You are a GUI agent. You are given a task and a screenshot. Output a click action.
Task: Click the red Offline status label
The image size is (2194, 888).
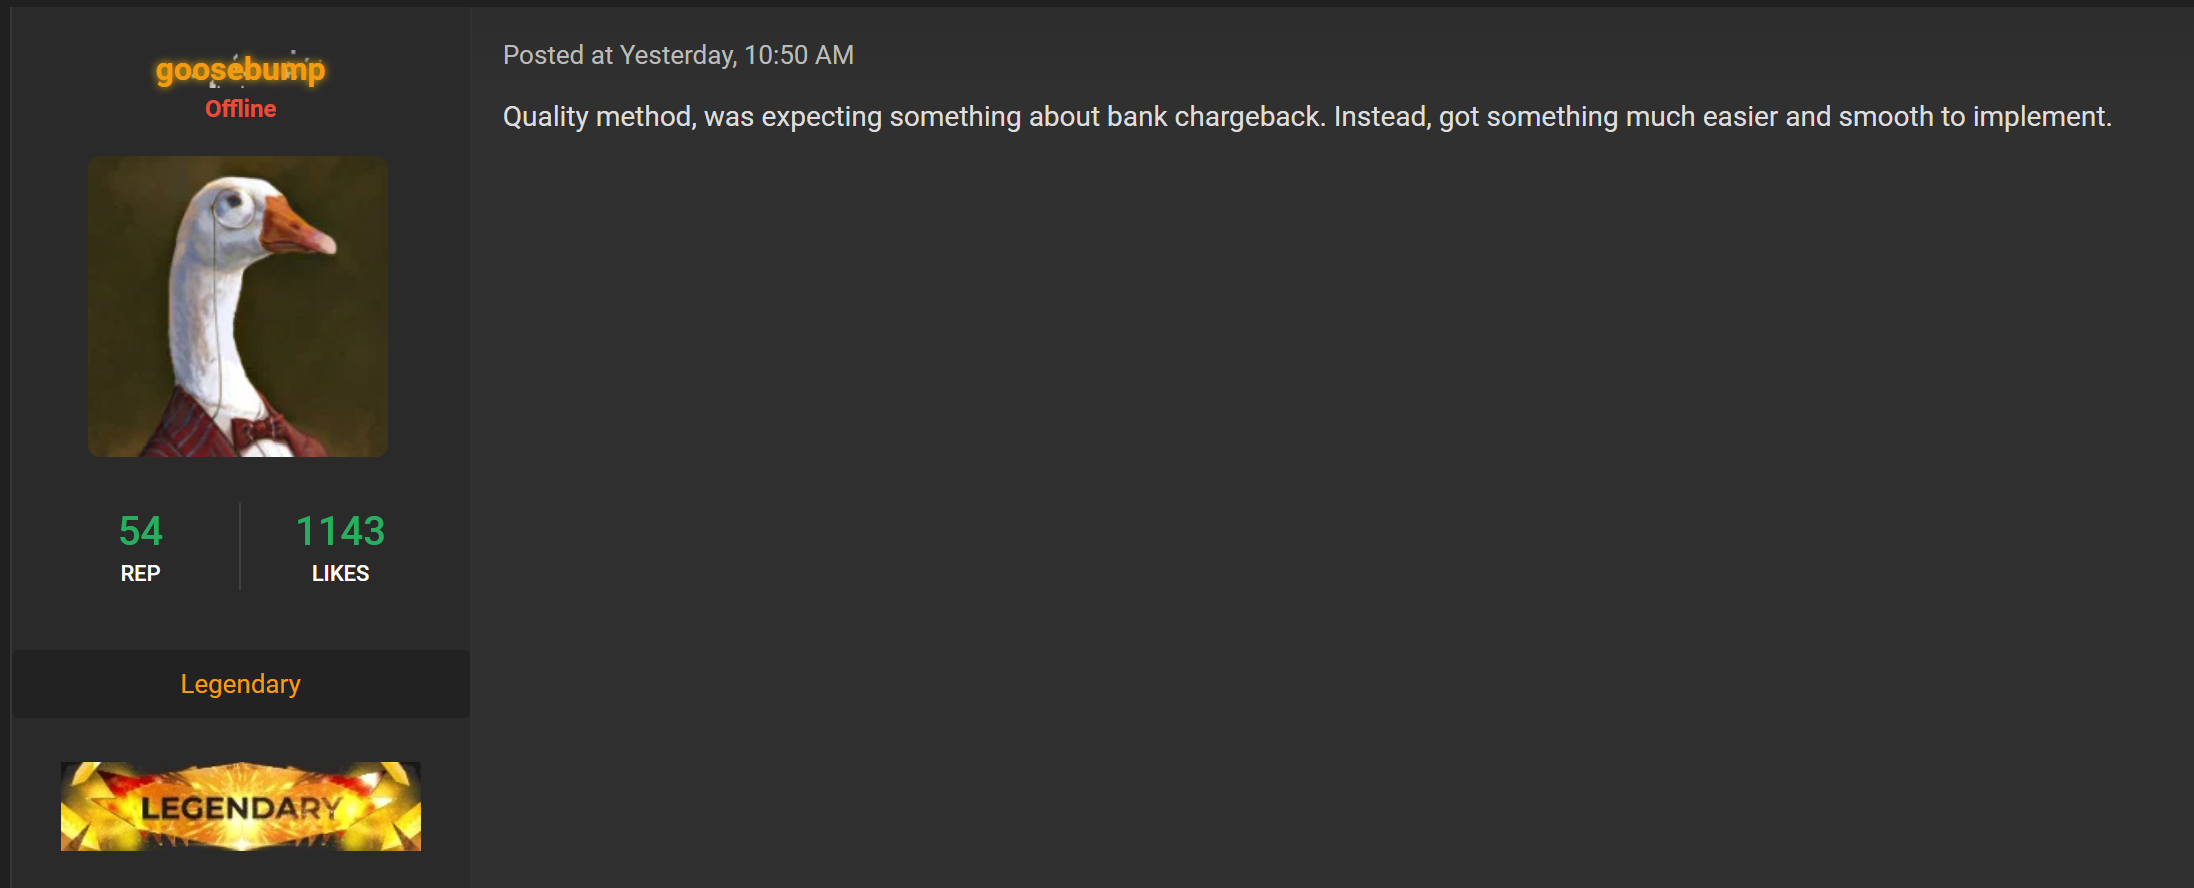tap(240, 109)
